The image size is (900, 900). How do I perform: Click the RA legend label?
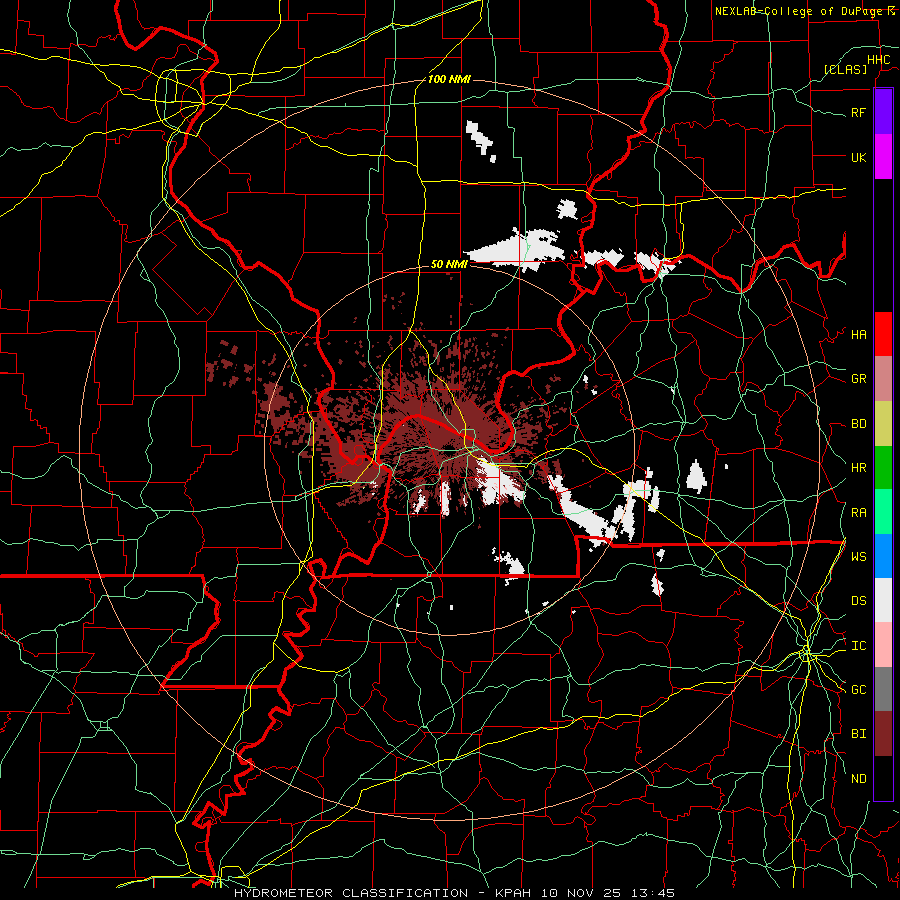(x=858, y=513)
